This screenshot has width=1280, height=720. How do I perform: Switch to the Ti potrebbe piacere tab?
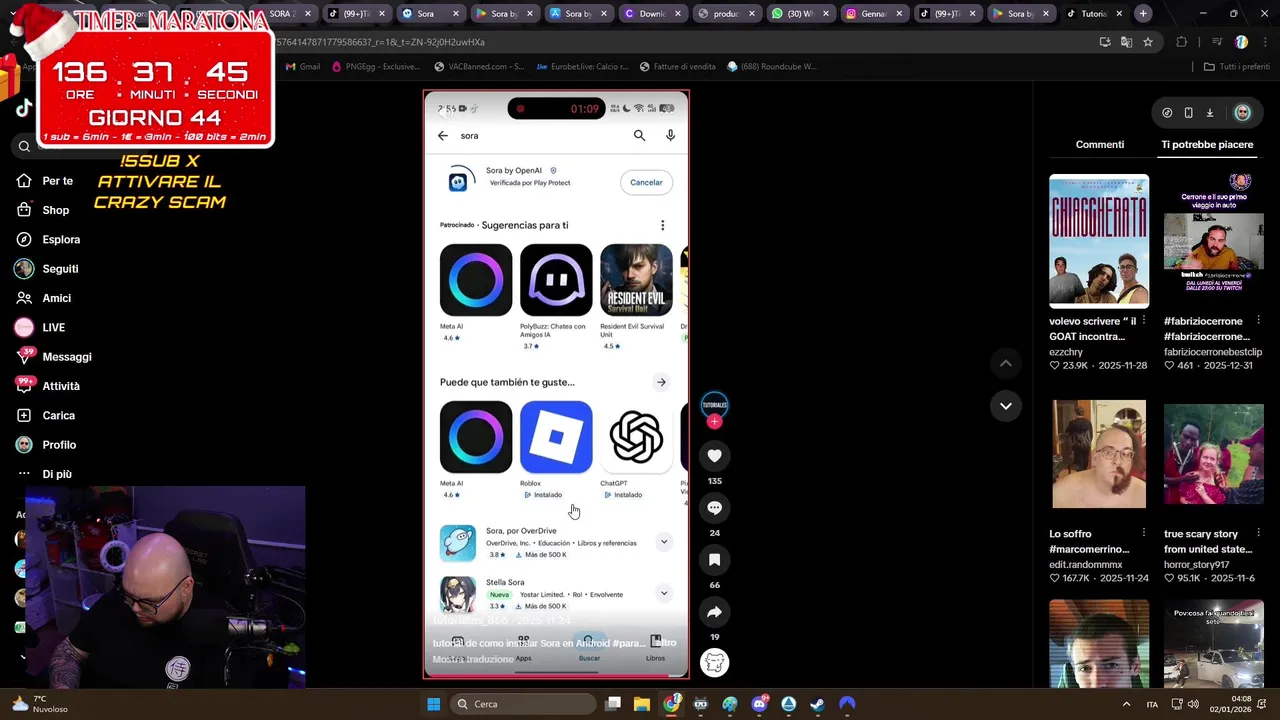(x=1207, y=145)
